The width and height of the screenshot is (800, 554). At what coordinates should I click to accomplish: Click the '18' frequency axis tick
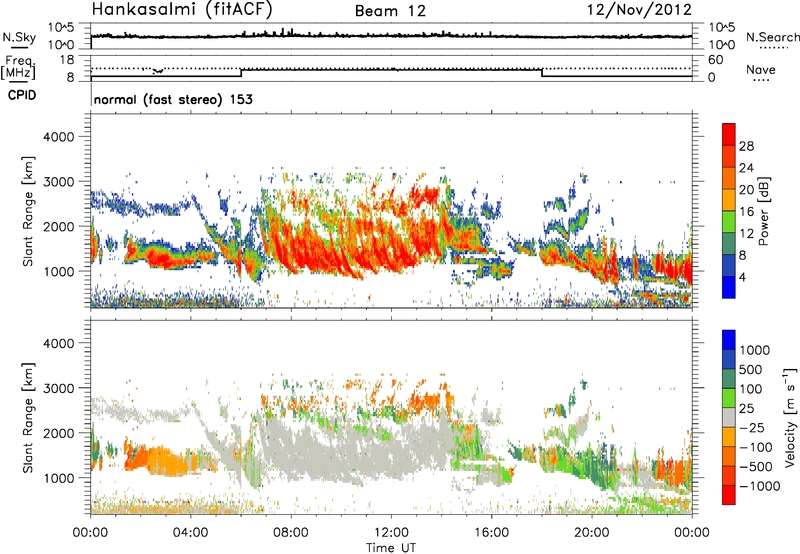pos(67,60)
